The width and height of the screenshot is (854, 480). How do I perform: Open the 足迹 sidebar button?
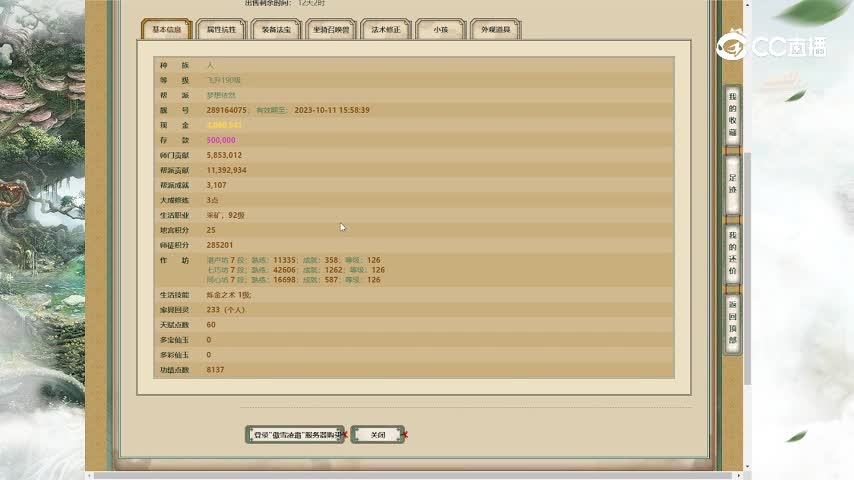coord(732,183)
